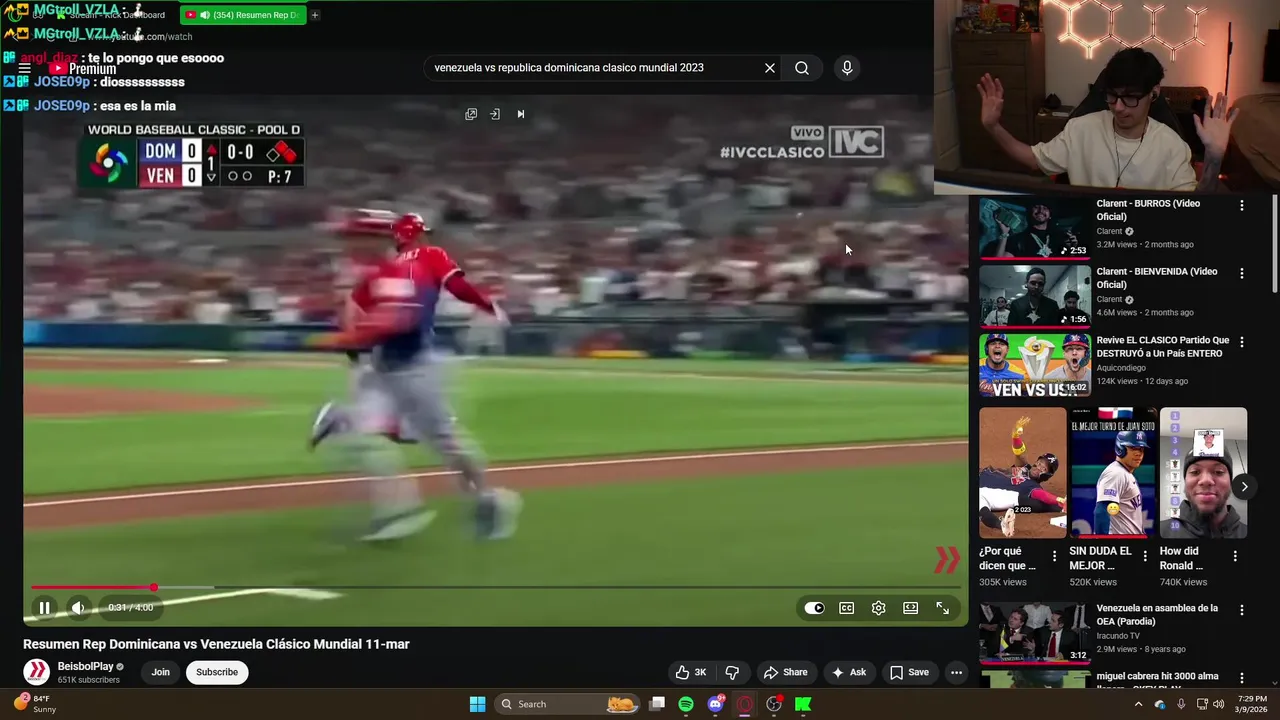Click the pop-out window icon above player
Image resolution: width=1280 pixels, height=720 pixels.
click(471, 114)
